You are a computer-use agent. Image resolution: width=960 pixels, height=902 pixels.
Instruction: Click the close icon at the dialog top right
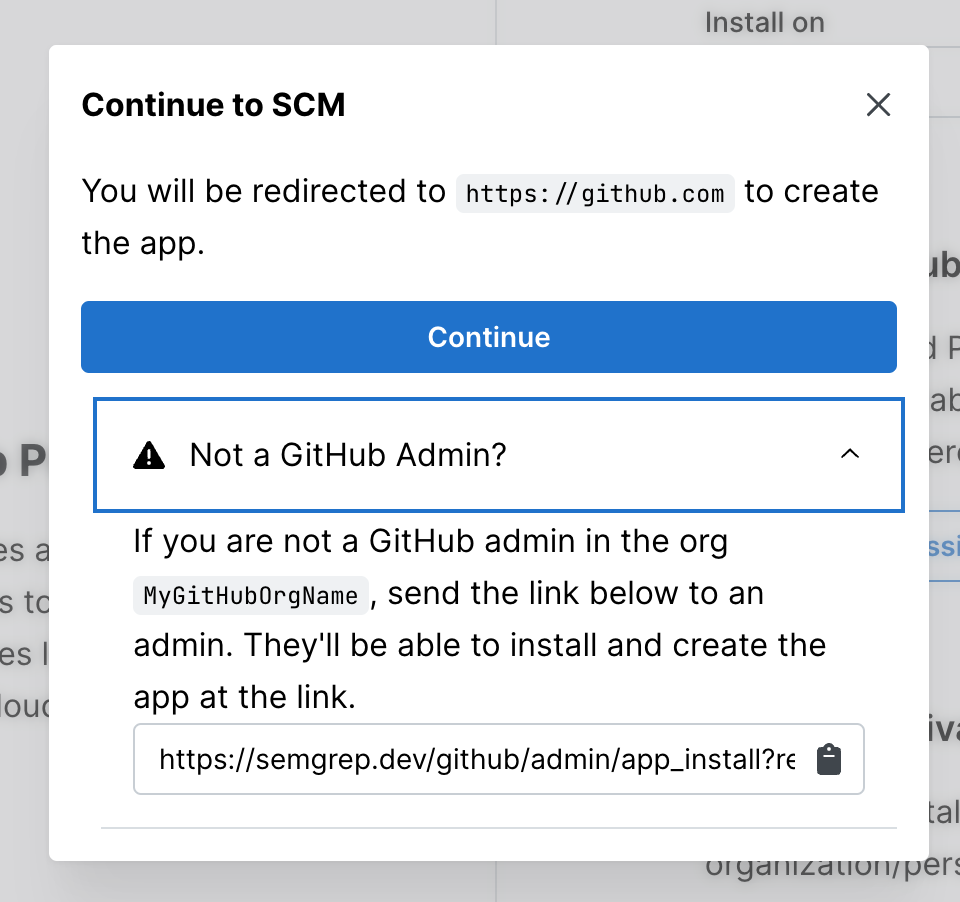878,104
